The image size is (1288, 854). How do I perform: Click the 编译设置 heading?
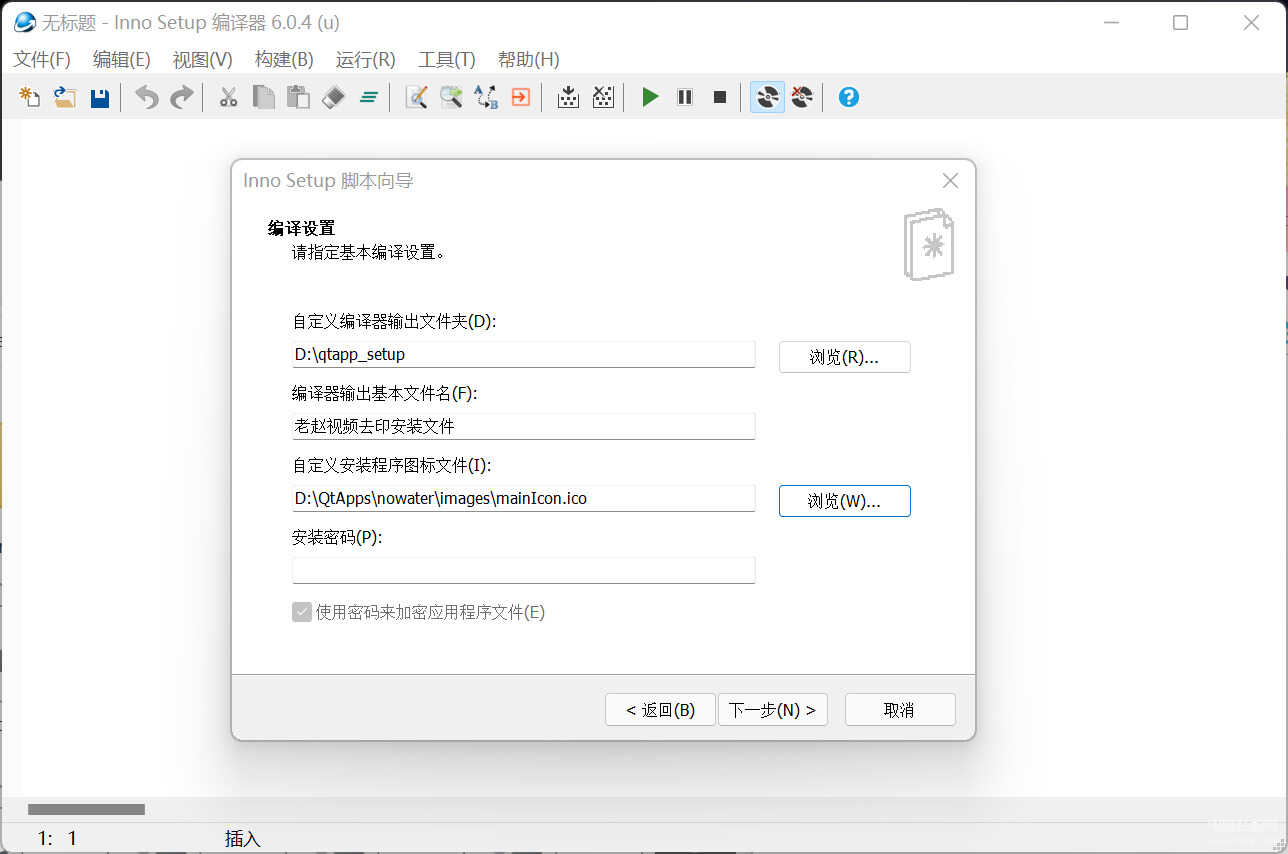tap(301, 228)
